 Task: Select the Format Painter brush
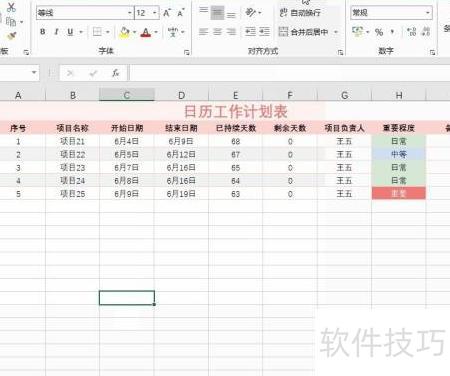[12, 36]
